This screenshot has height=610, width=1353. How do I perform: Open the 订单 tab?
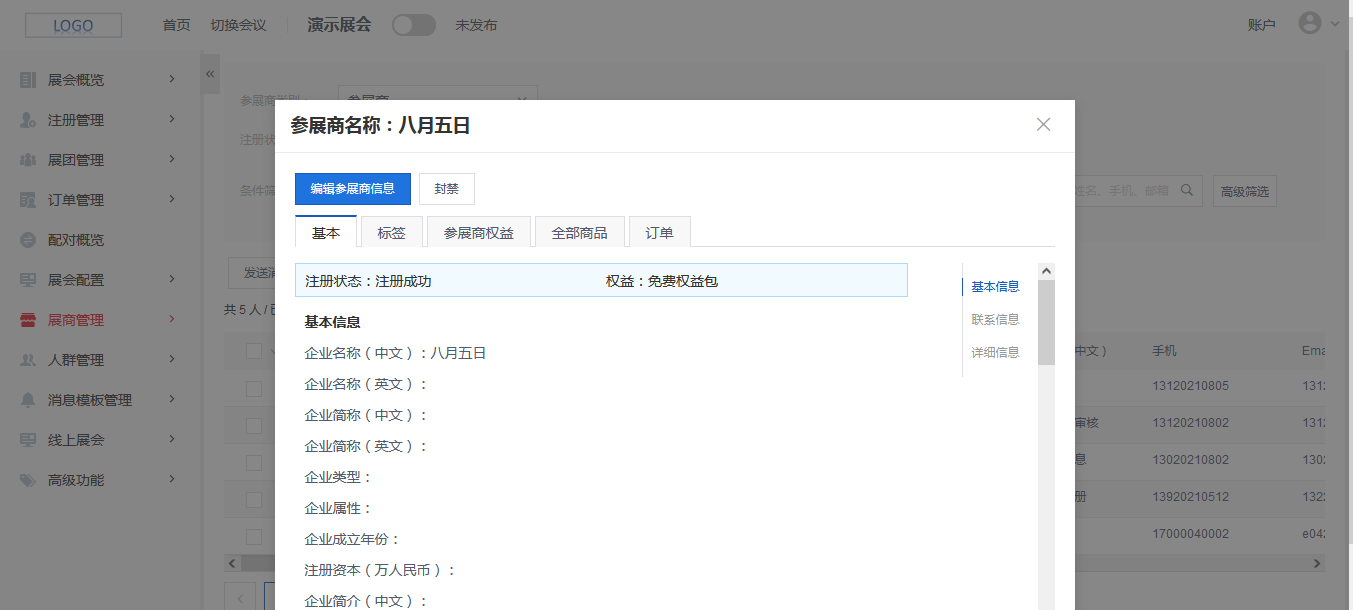tap(660, 232)
